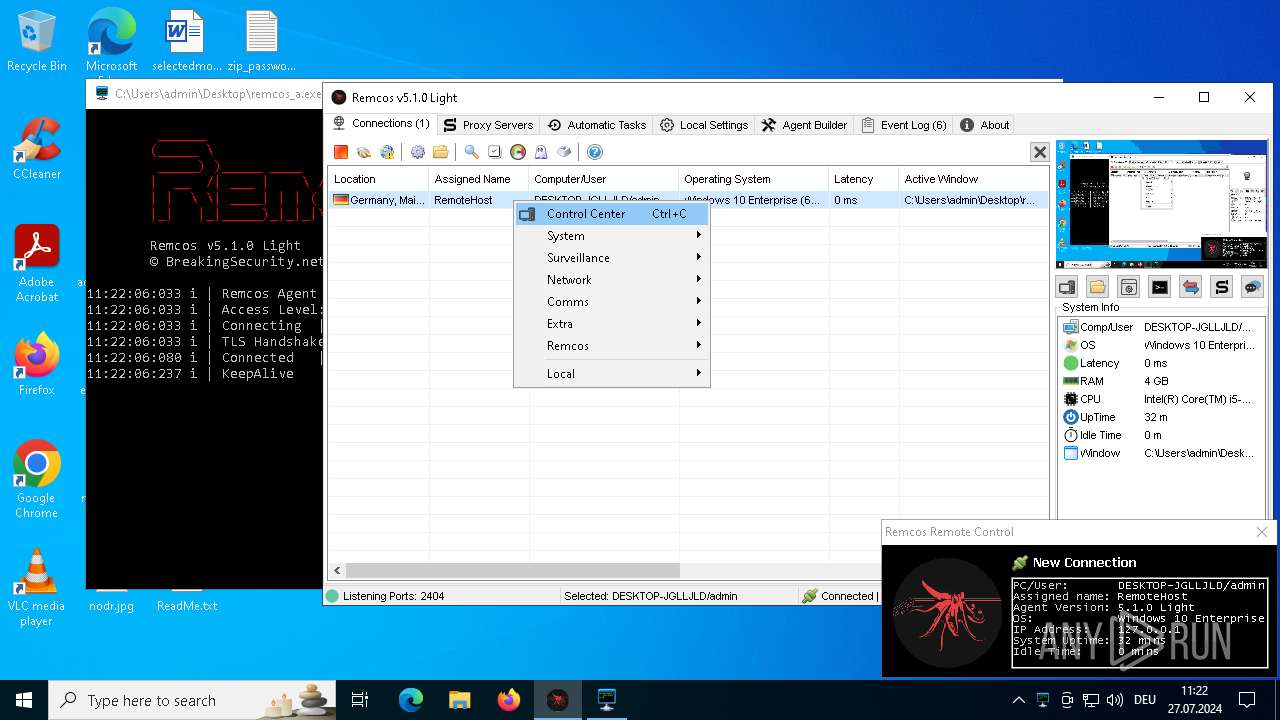Open the CCleaner desktop icon
Image resolution: width=1280 pixels, height=720 pixels.
pyautogui.click(x=37, y=148)
